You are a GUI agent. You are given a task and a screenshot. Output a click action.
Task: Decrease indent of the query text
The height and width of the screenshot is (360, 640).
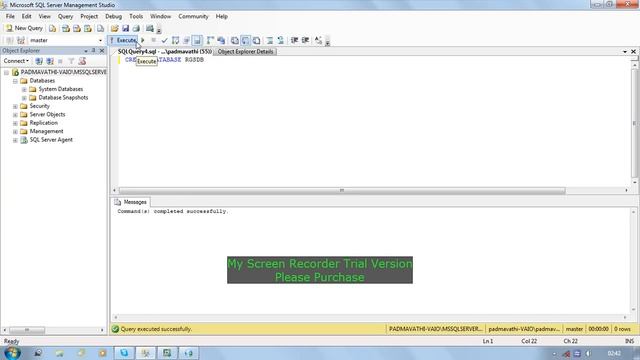pyautogui.click(x=294, y=40)
